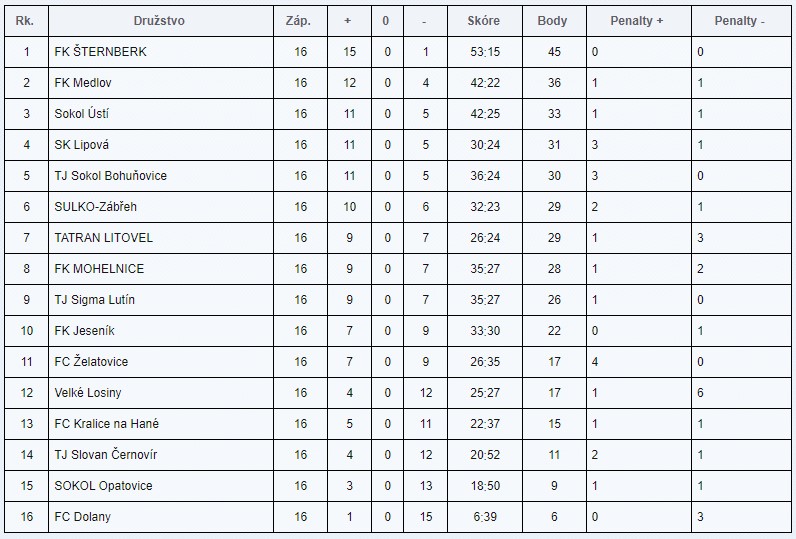Screen dimensions: 796x539
Task: Click FK MOHELNICE team name
Action: pos(99,269)
